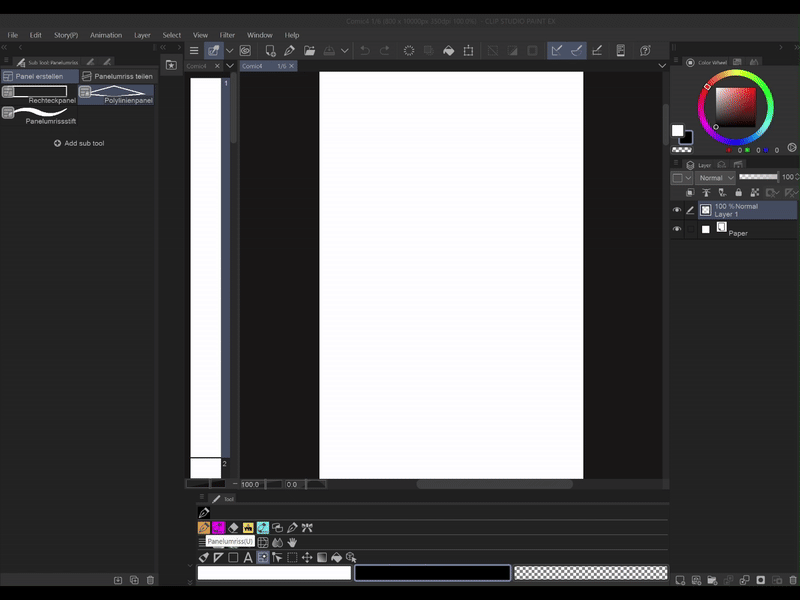Expand the right dock double chevron
The image size is (800, 600).
click(796, 47)
